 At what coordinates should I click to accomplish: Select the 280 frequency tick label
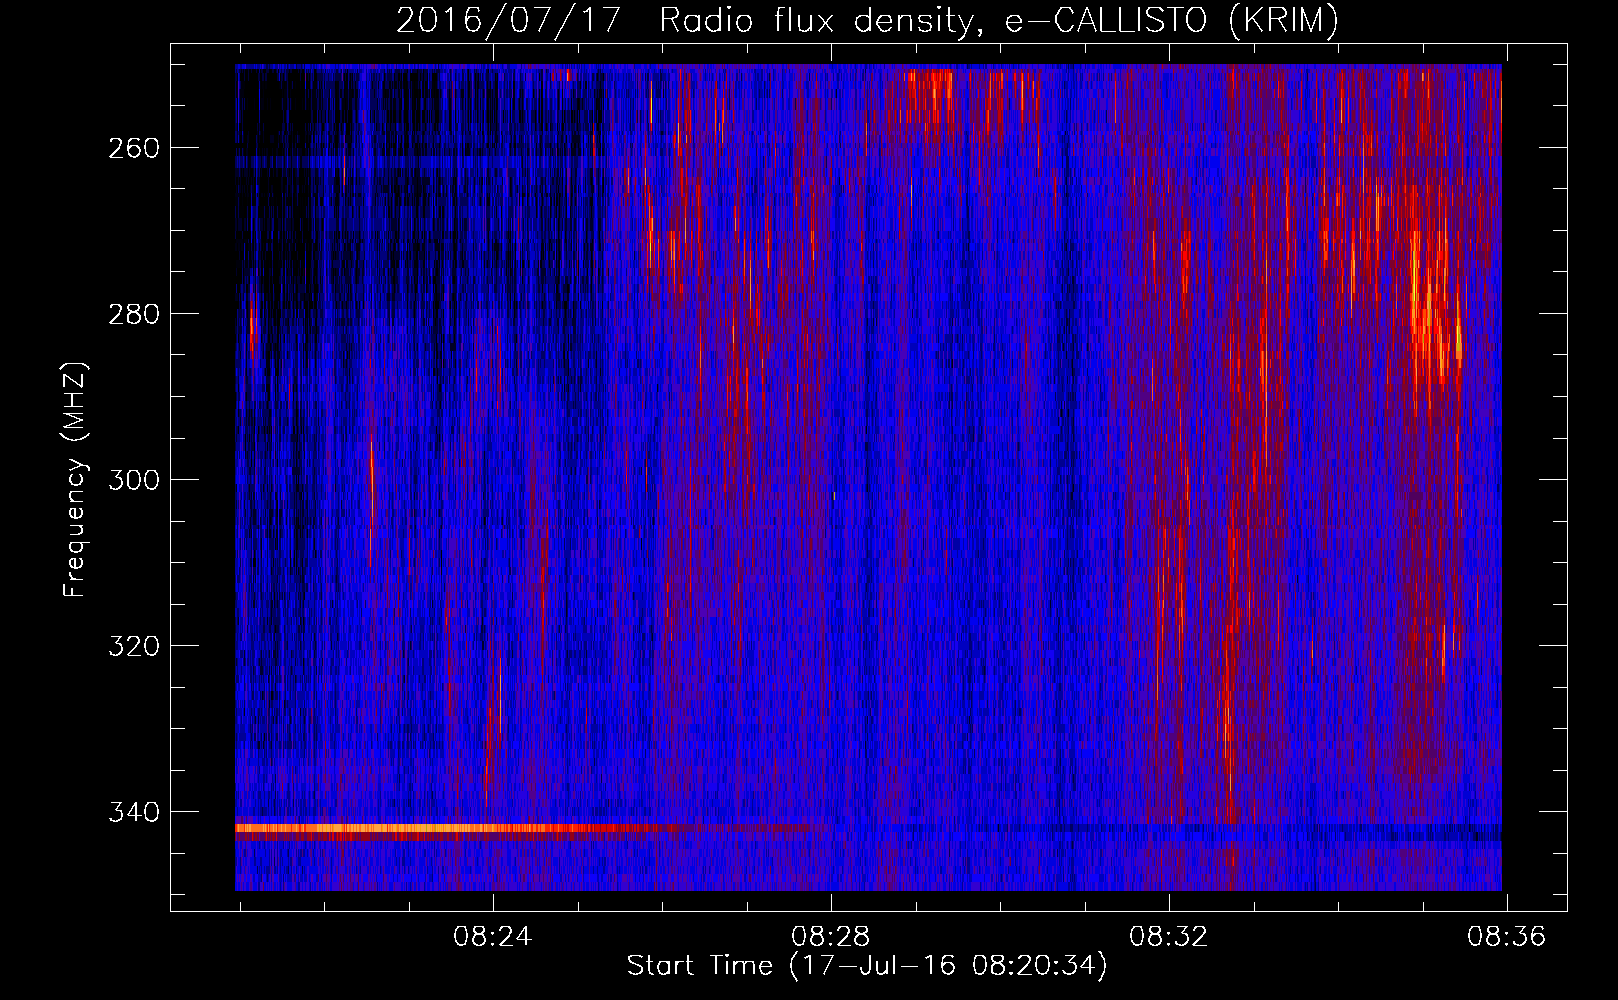132,314
